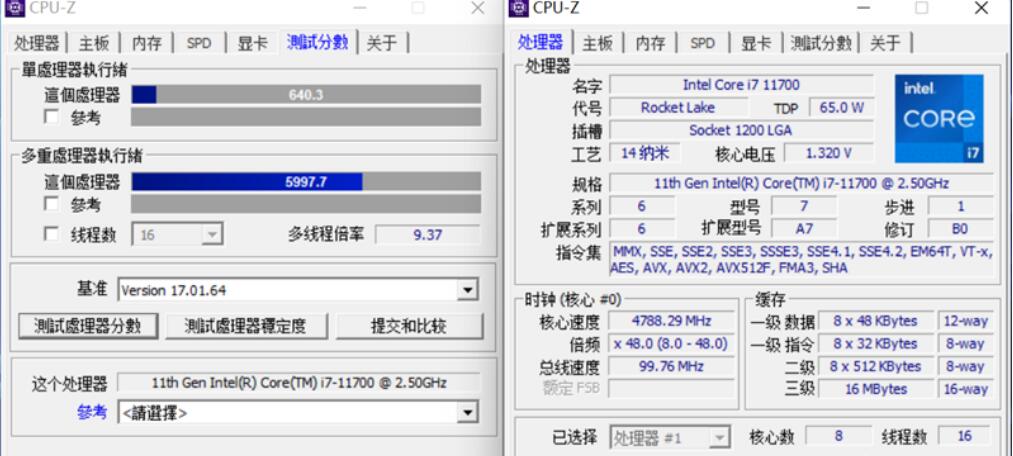Click single-thread score bar showing 640.3

306,95
